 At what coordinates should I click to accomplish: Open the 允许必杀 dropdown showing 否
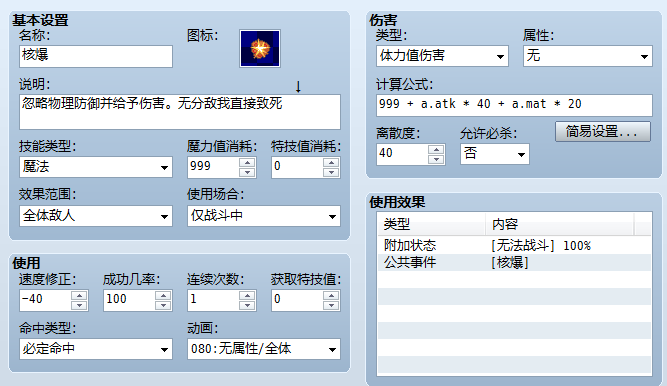[x=495, y=154]
